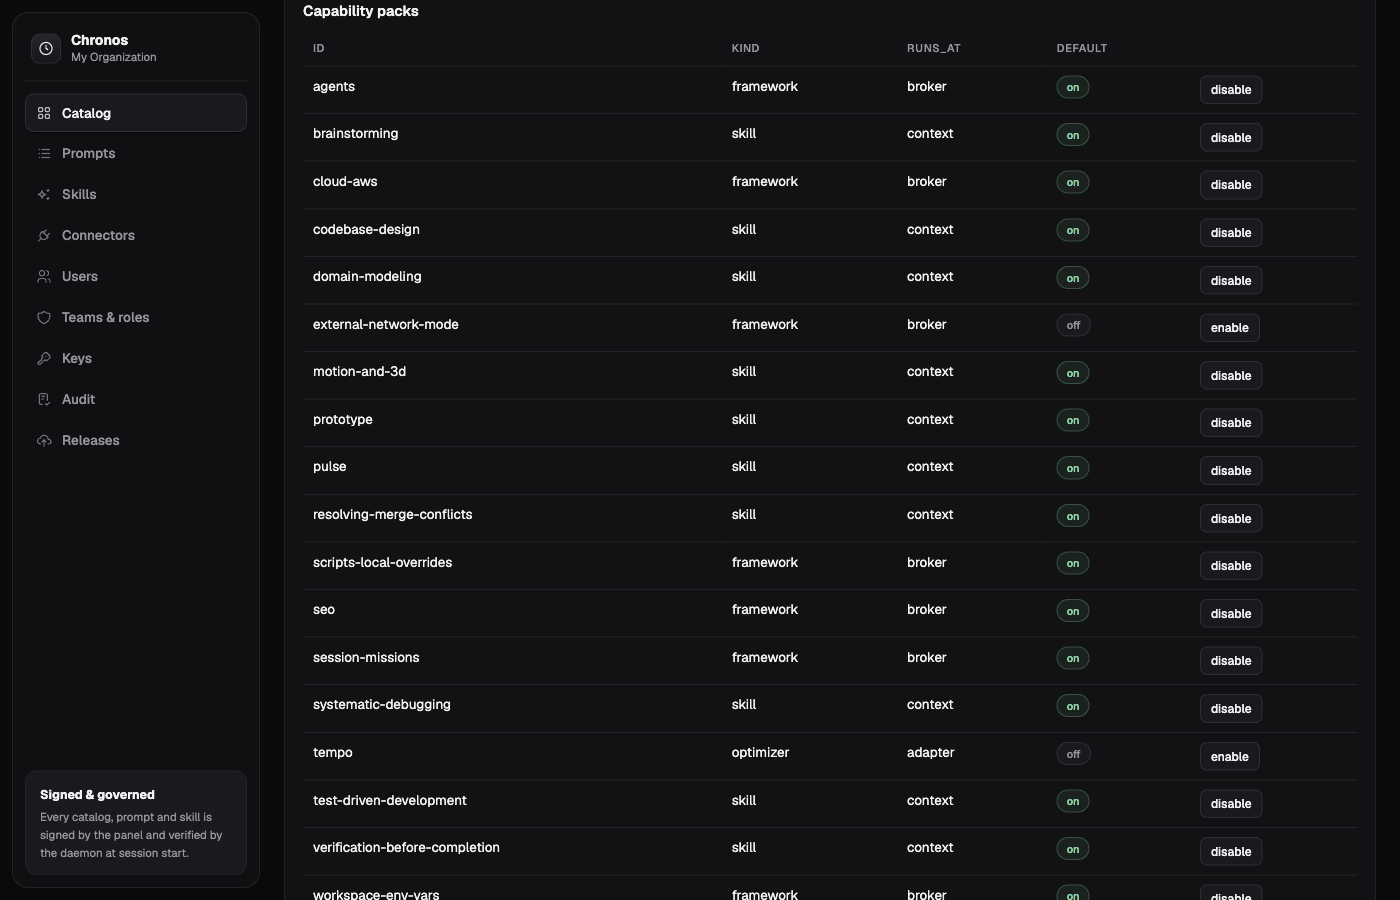Select the scripts-local-overrides ID text

(382, 563)
